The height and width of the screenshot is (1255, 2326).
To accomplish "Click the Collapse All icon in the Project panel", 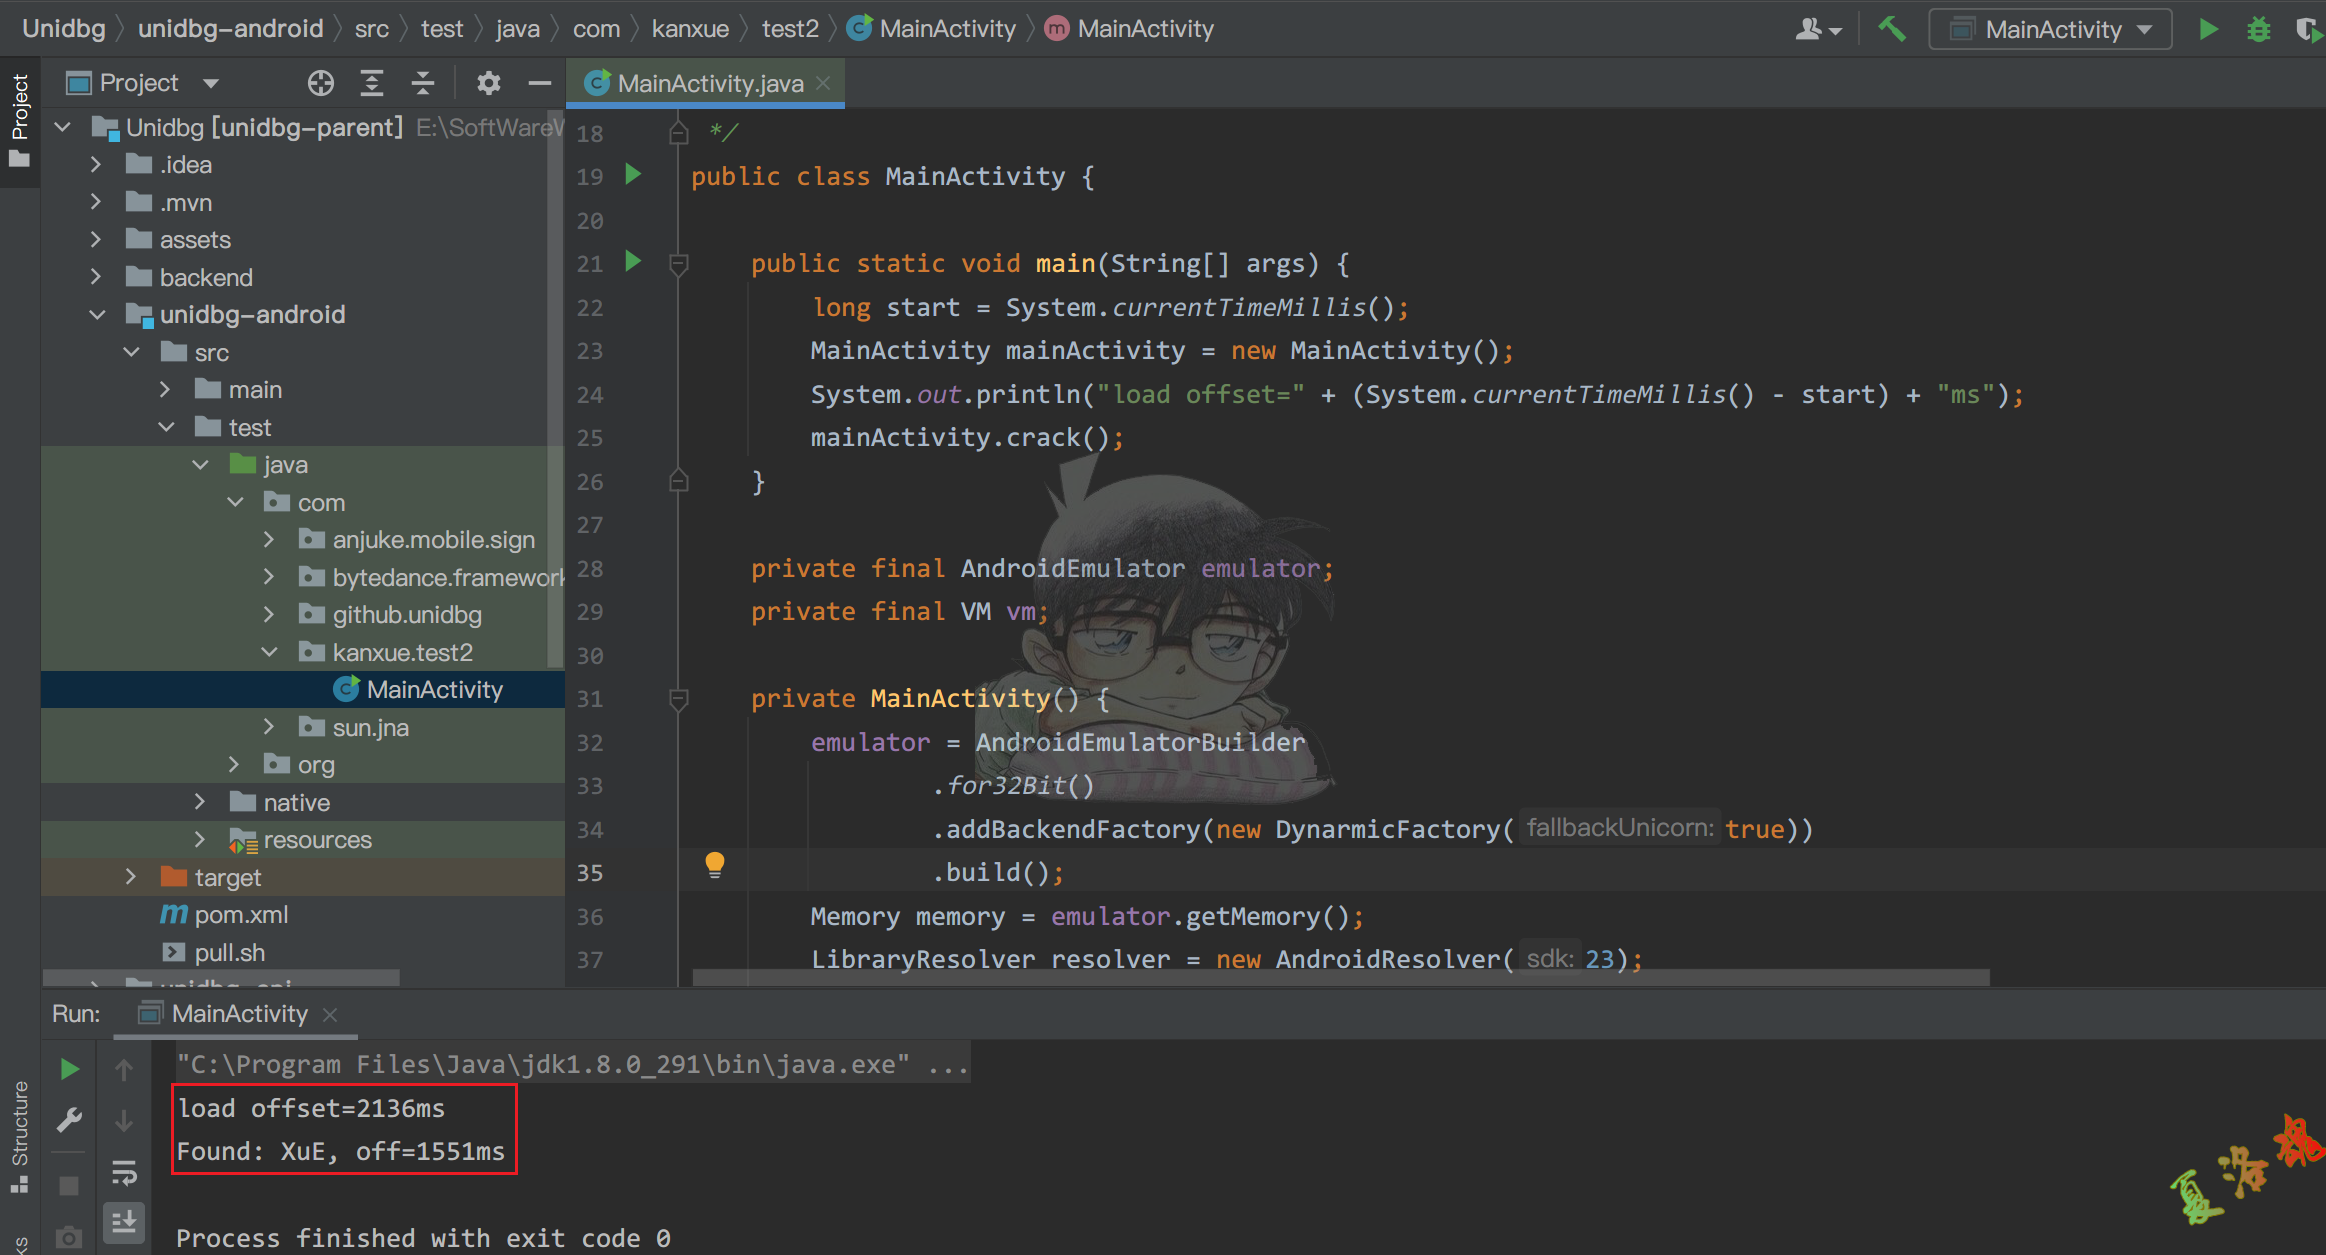I will (x=423, y=83).
